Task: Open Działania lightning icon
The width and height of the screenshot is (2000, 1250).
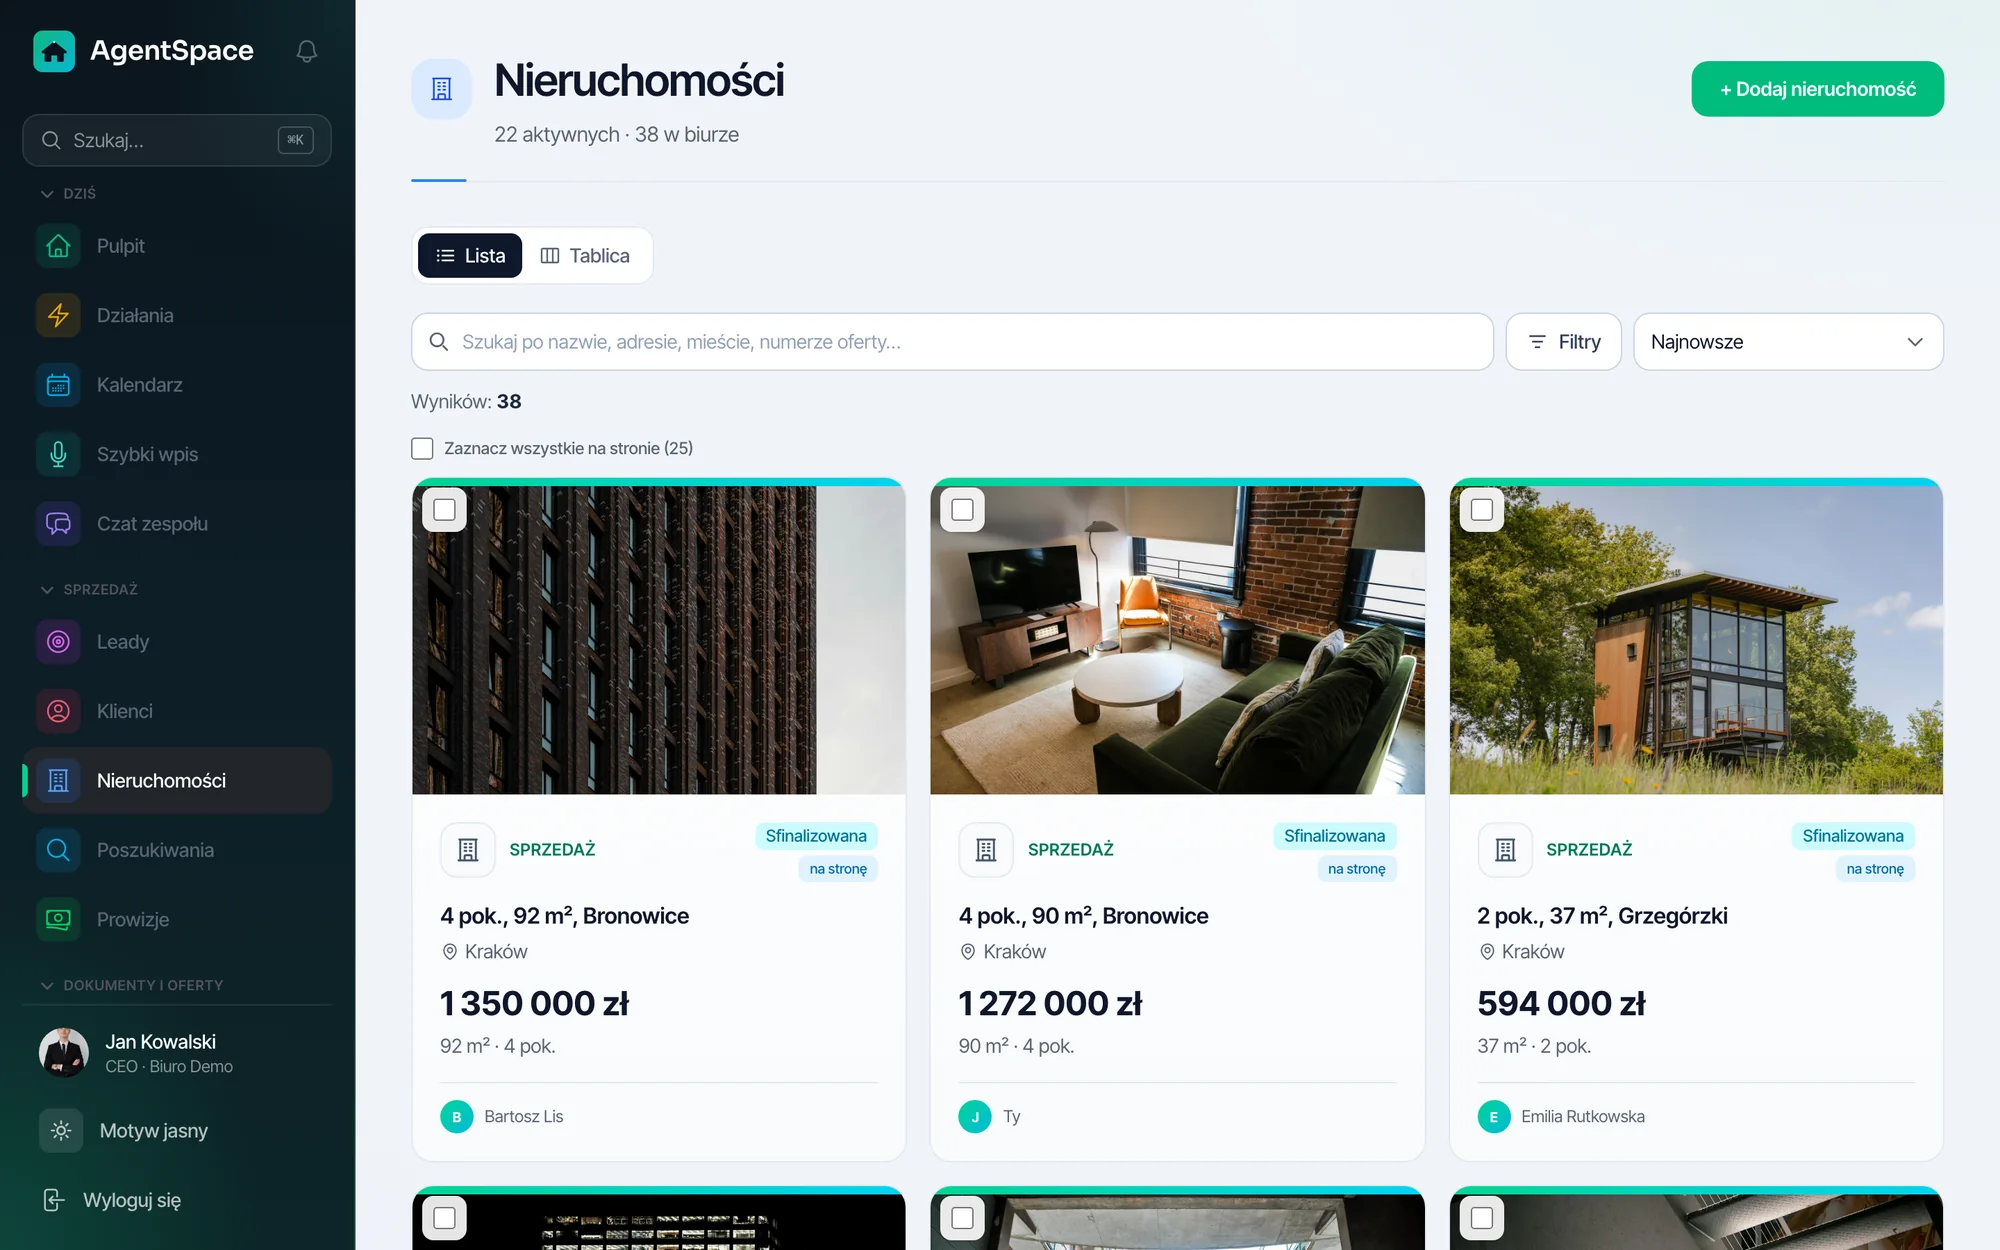Action: point(59,315)
